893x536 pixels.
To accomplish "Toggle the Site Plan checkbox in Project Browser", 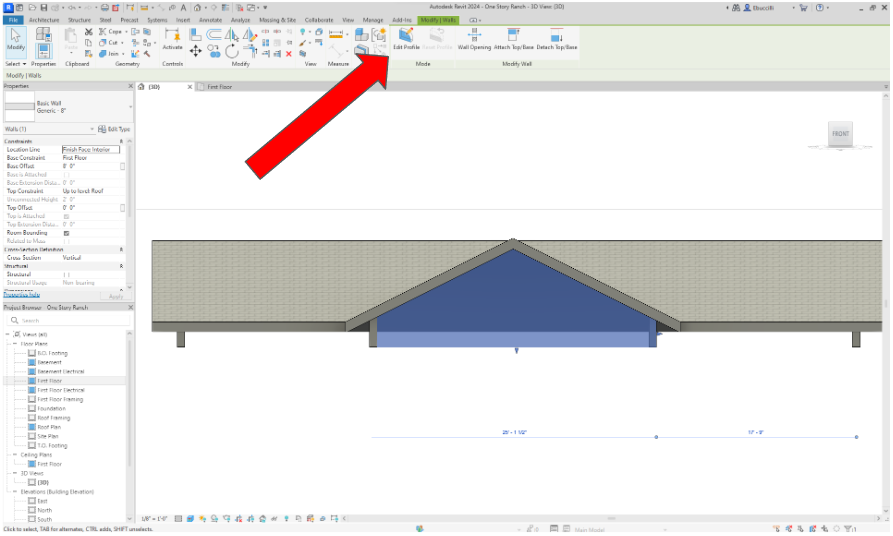I will point(32,436).
